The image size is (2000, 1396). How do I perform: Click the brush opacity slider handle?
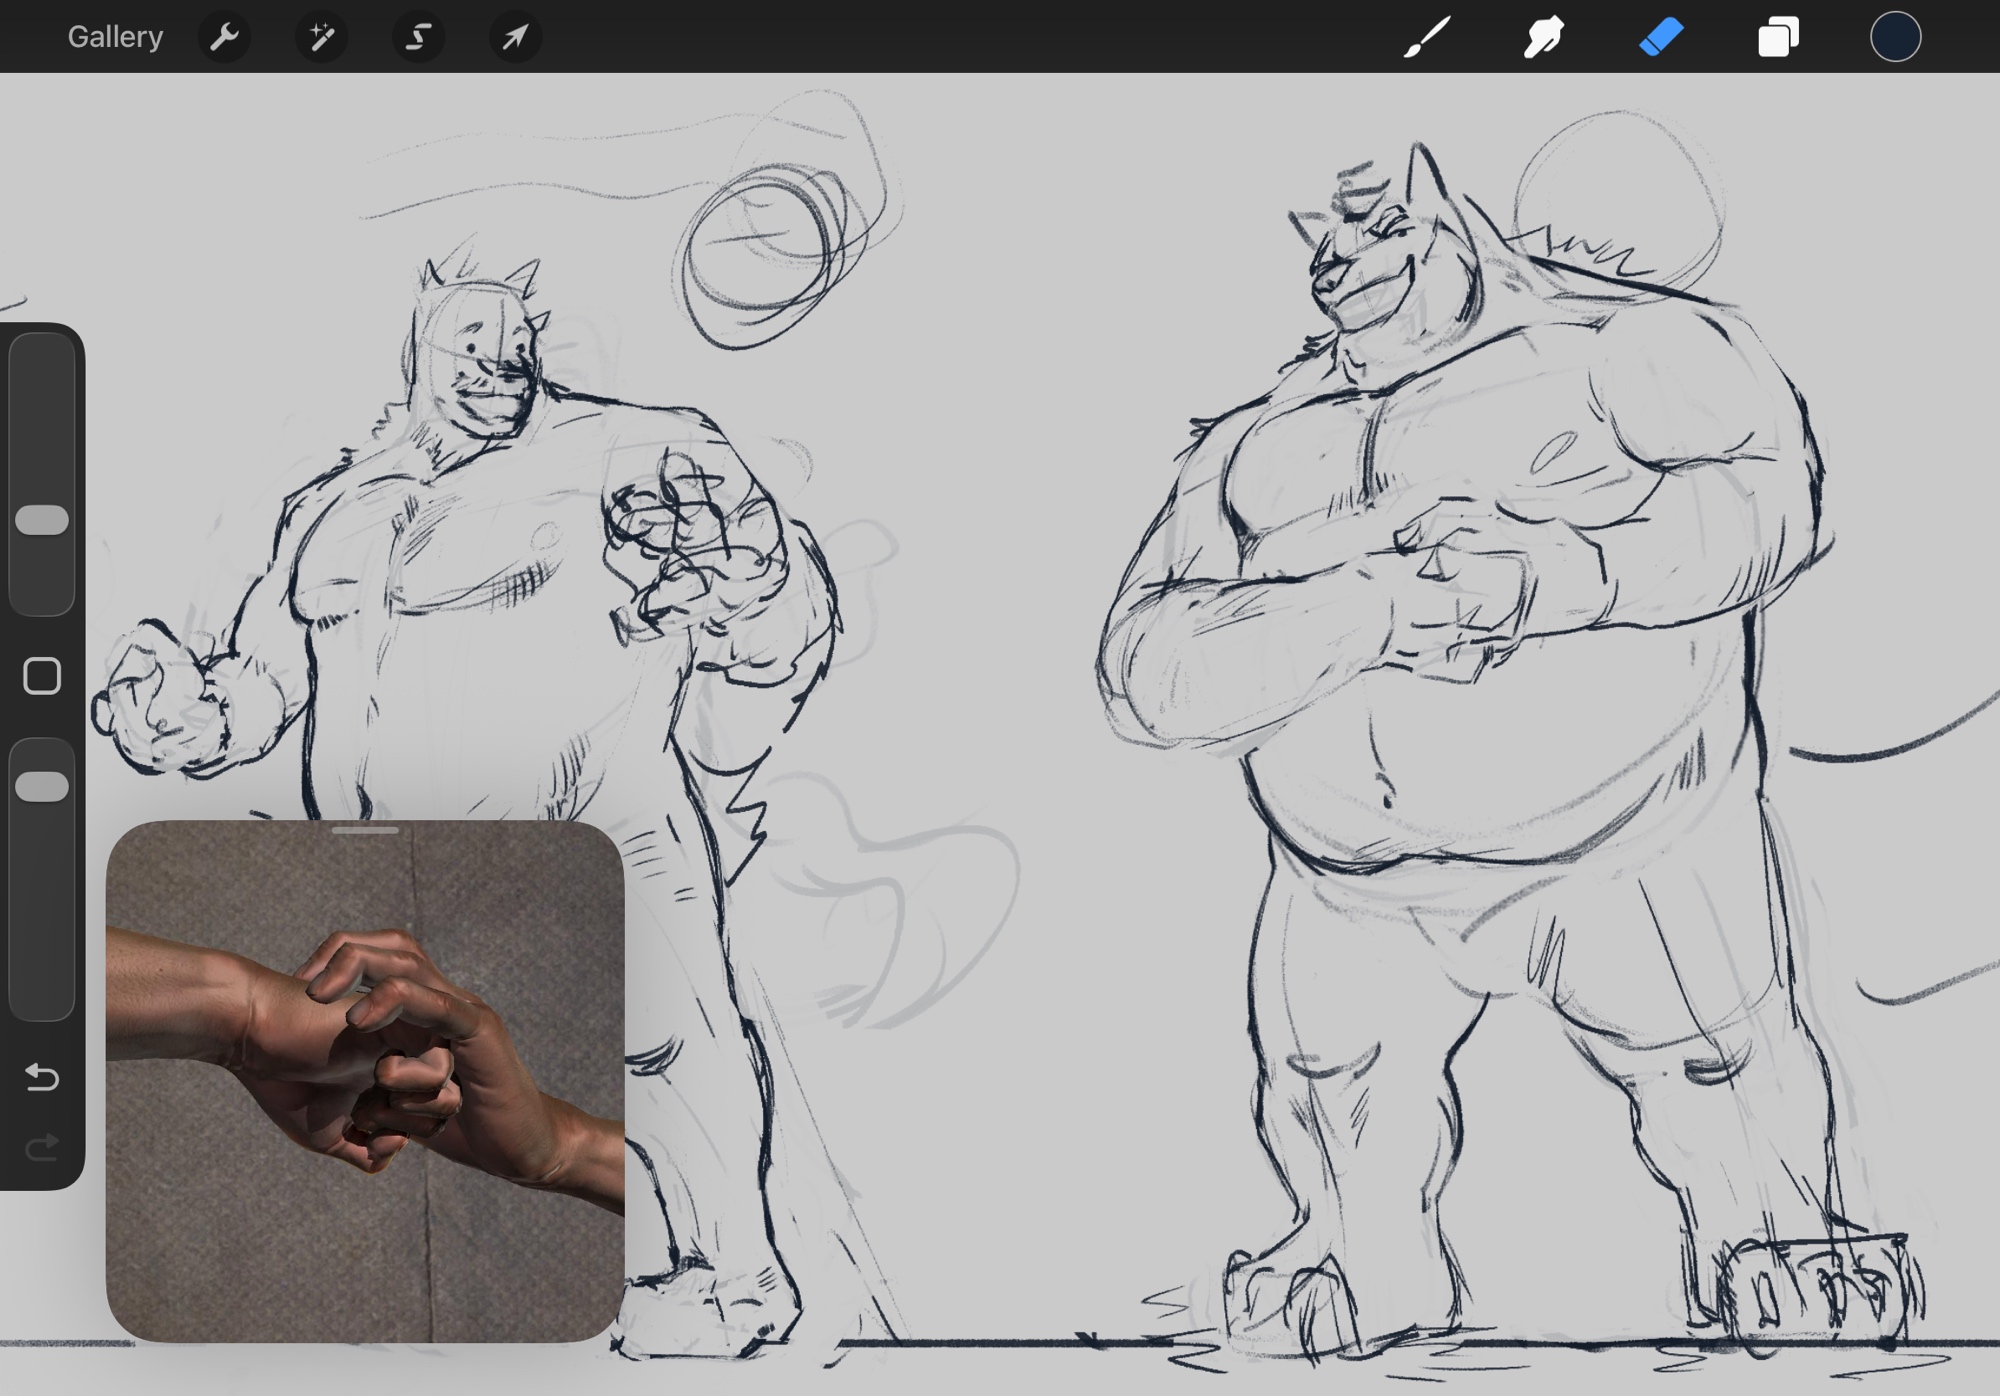tap(42, 786)
